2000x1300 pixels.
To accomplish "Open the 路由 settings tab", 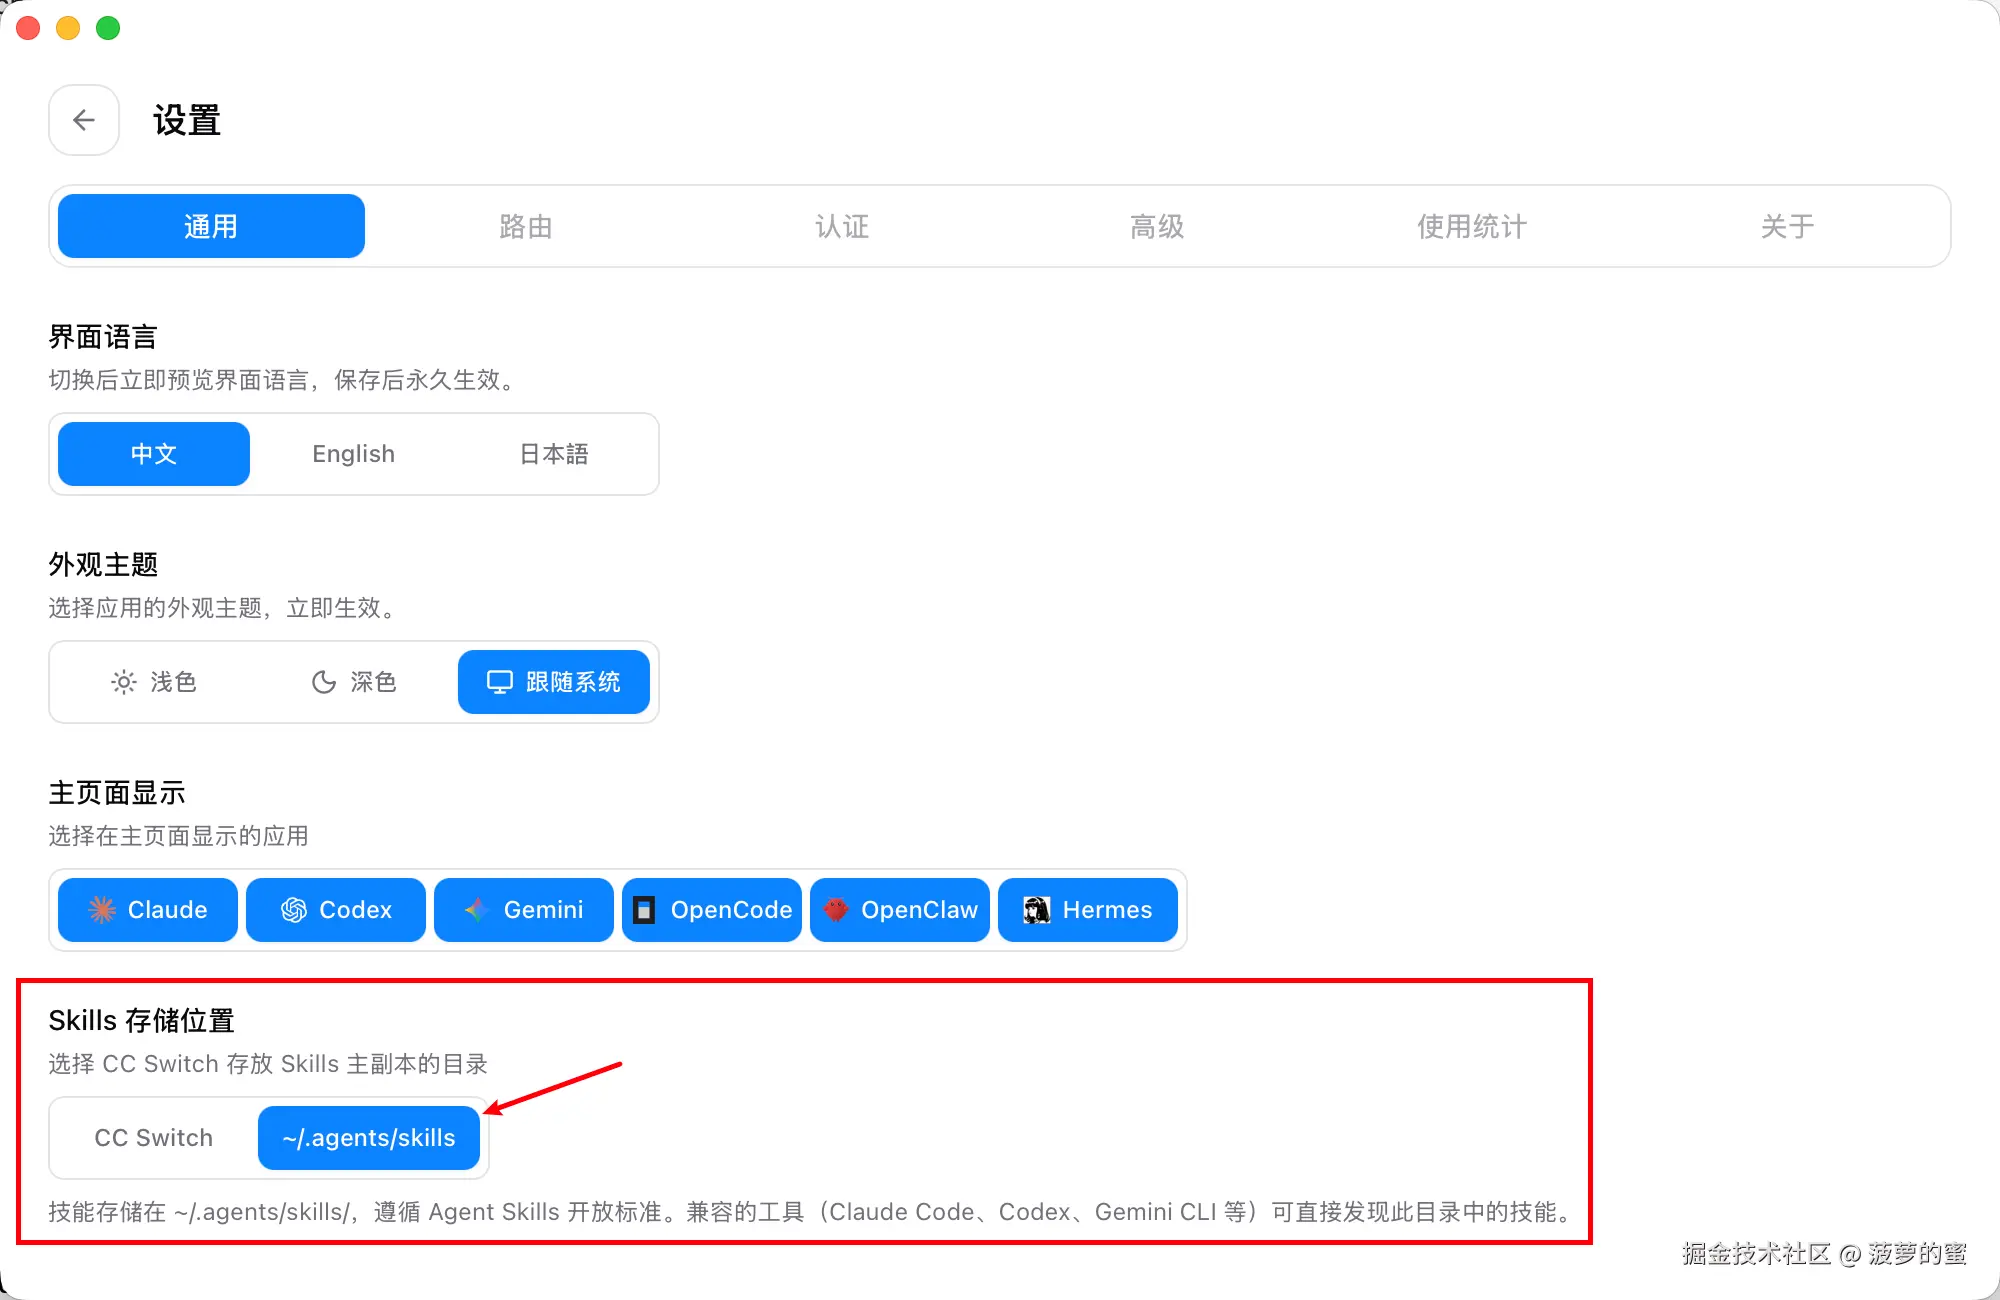I will pyautogui.click(x=526, y=227).
